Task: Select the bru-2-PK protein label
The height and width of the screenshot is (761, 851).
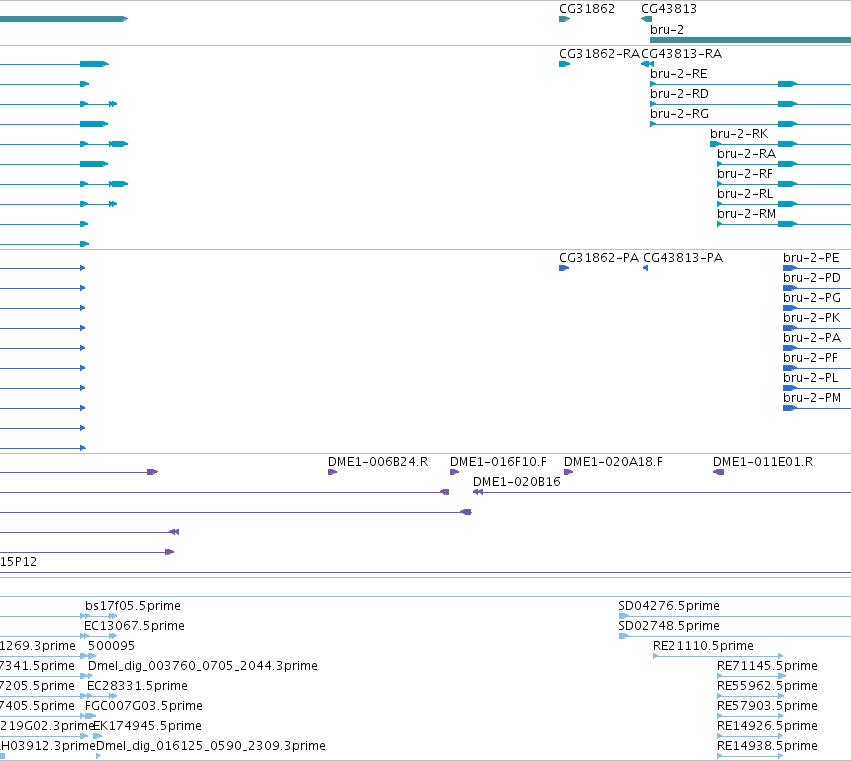Action: (811, 318)
